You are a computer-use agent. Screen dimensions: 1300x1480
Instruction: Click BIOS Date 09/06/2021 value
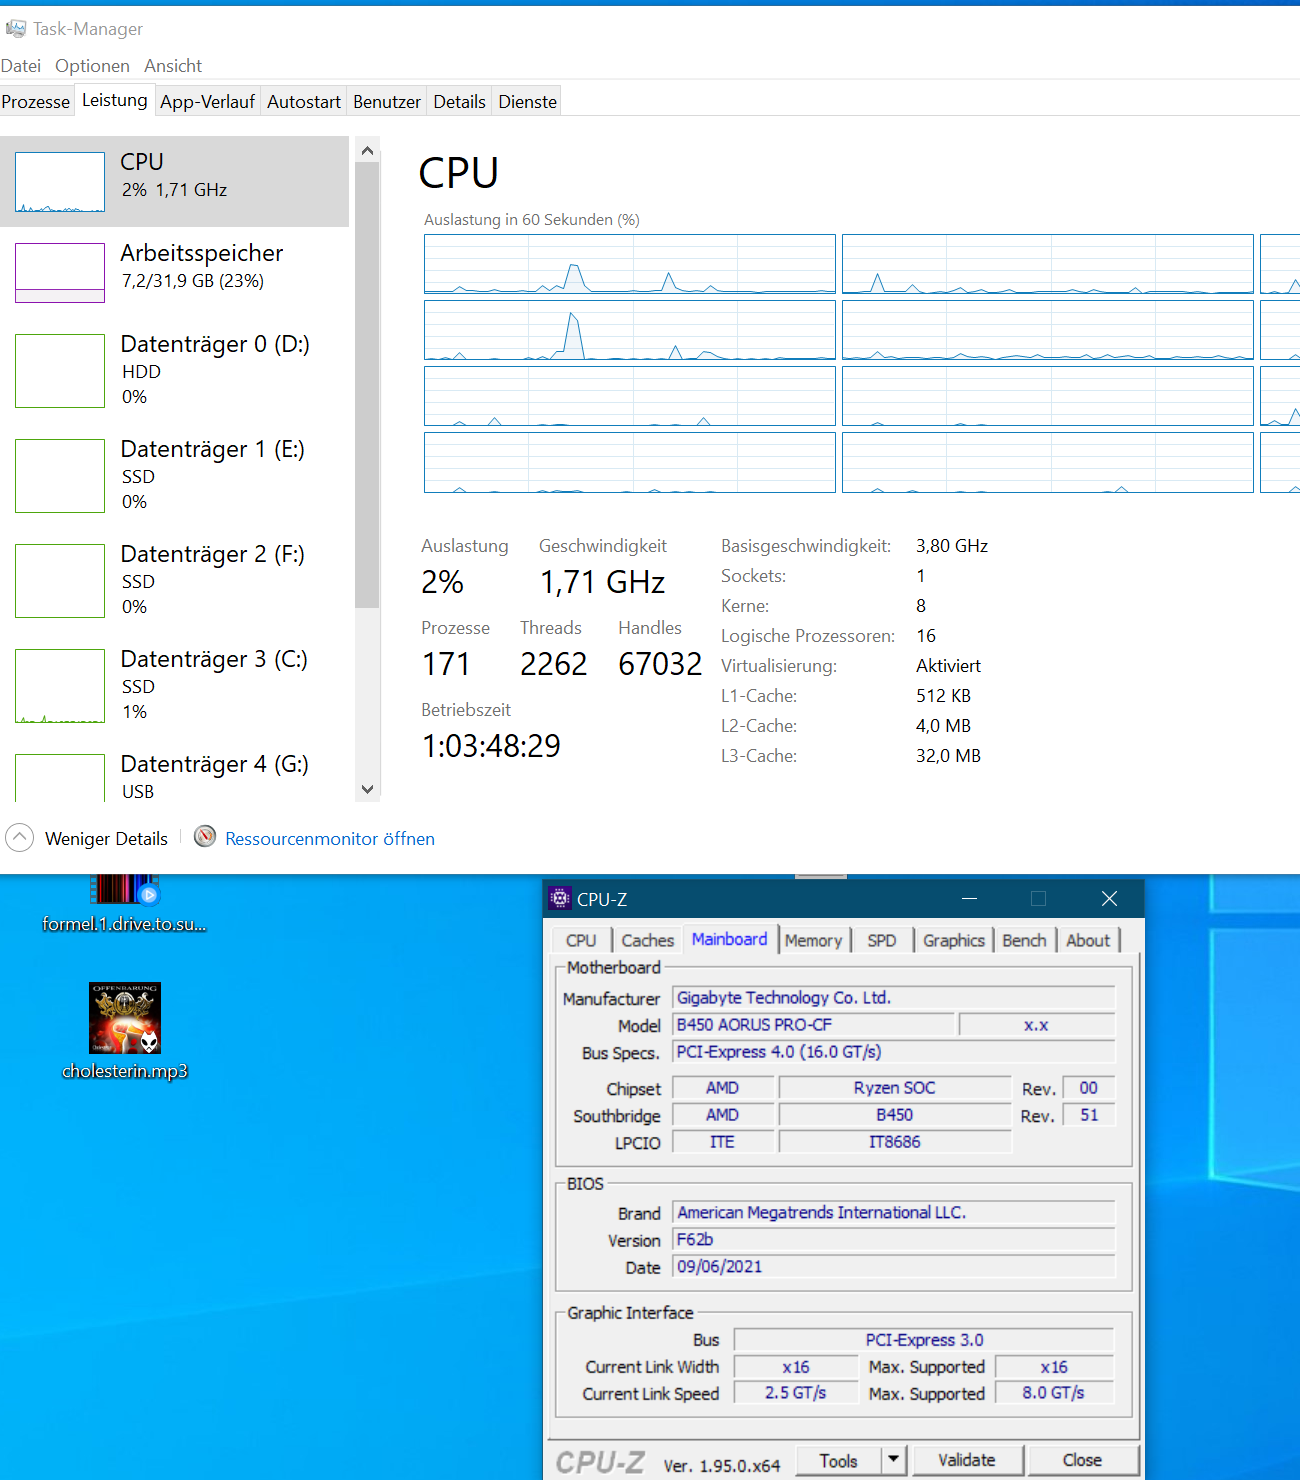coord(894,1267)
